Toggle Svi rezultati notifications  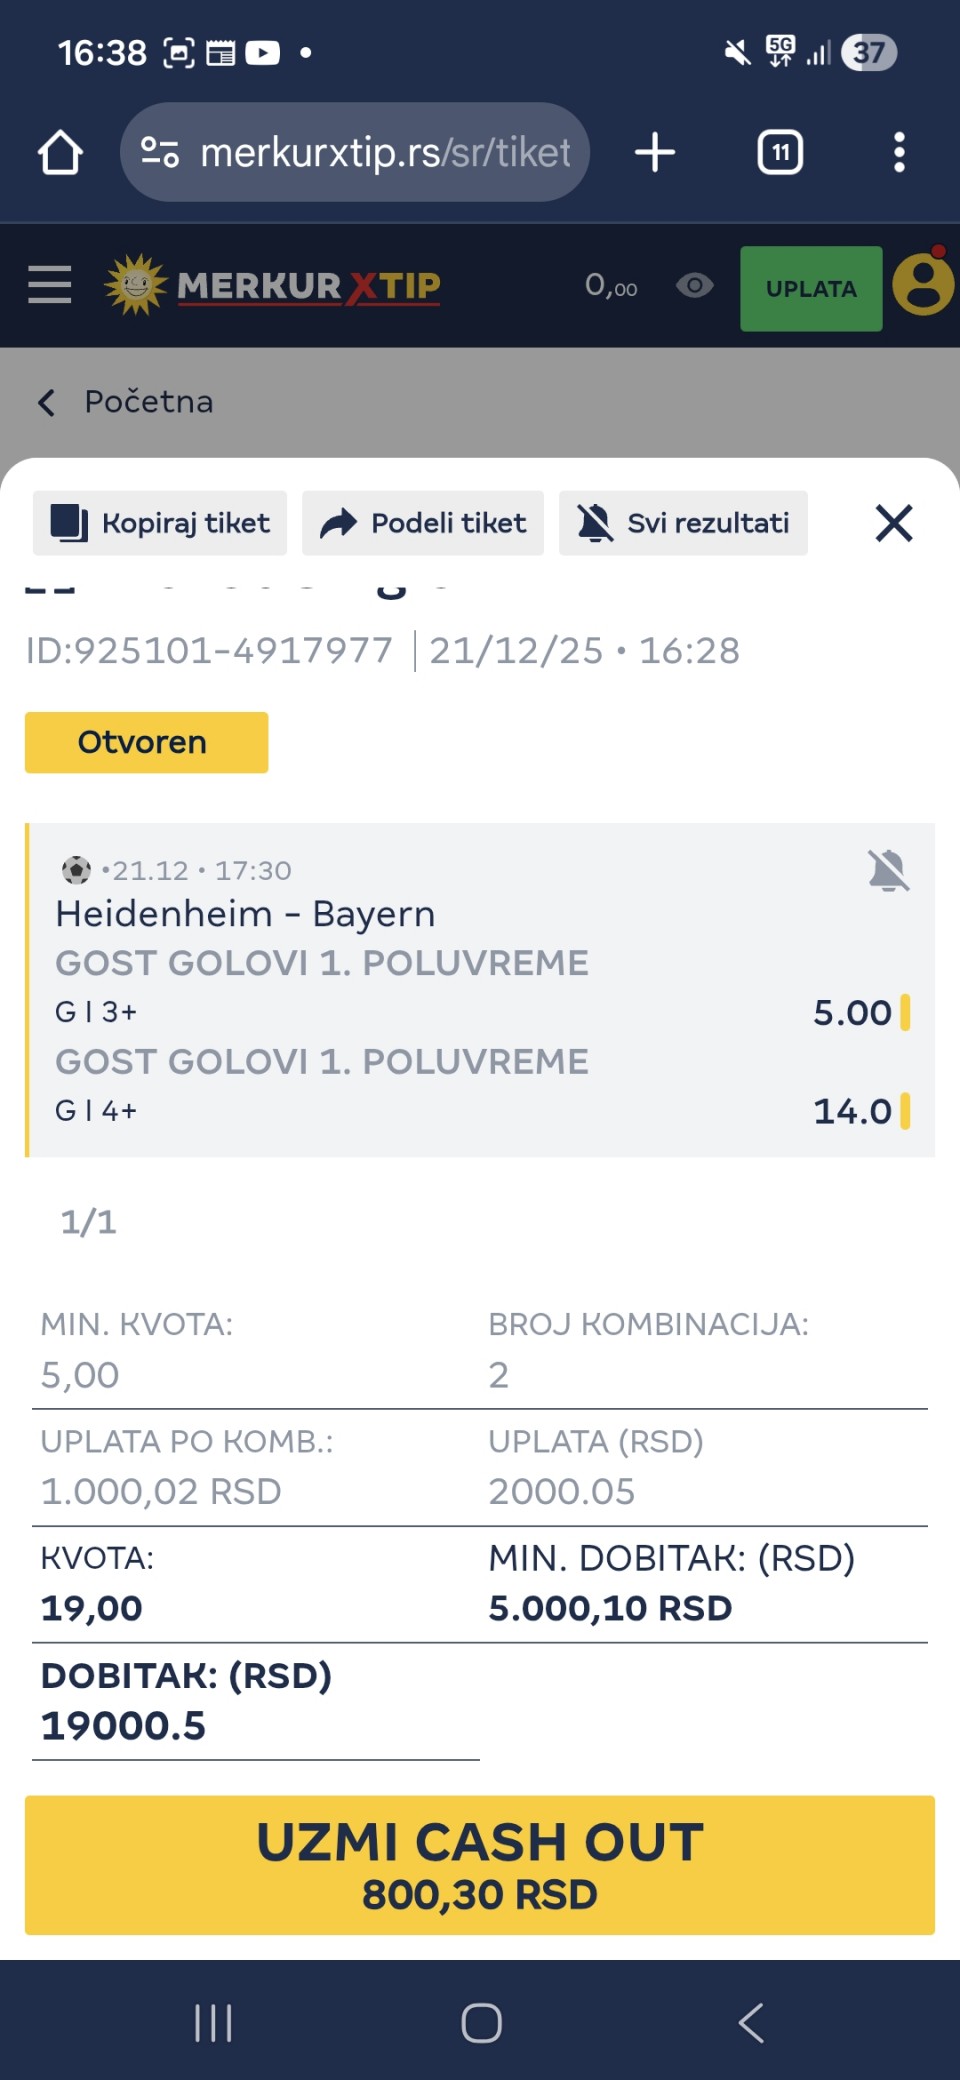pyautogui.click(x=683, y=523)
